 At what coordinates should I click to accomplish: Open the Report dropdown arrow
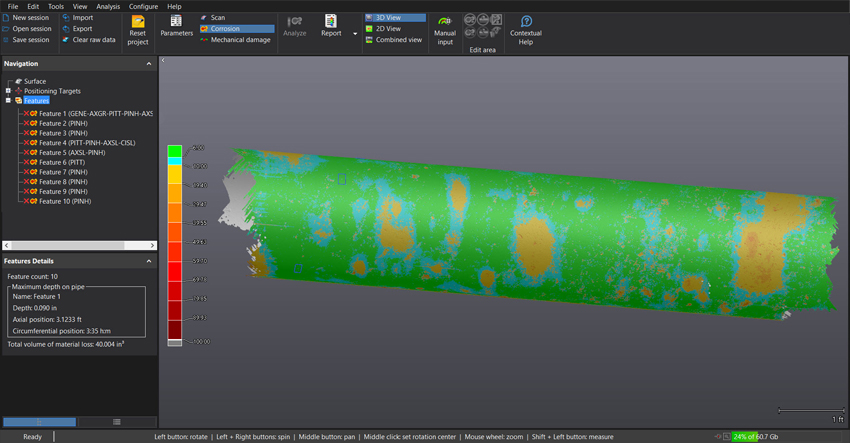click(x=355, y=33)
